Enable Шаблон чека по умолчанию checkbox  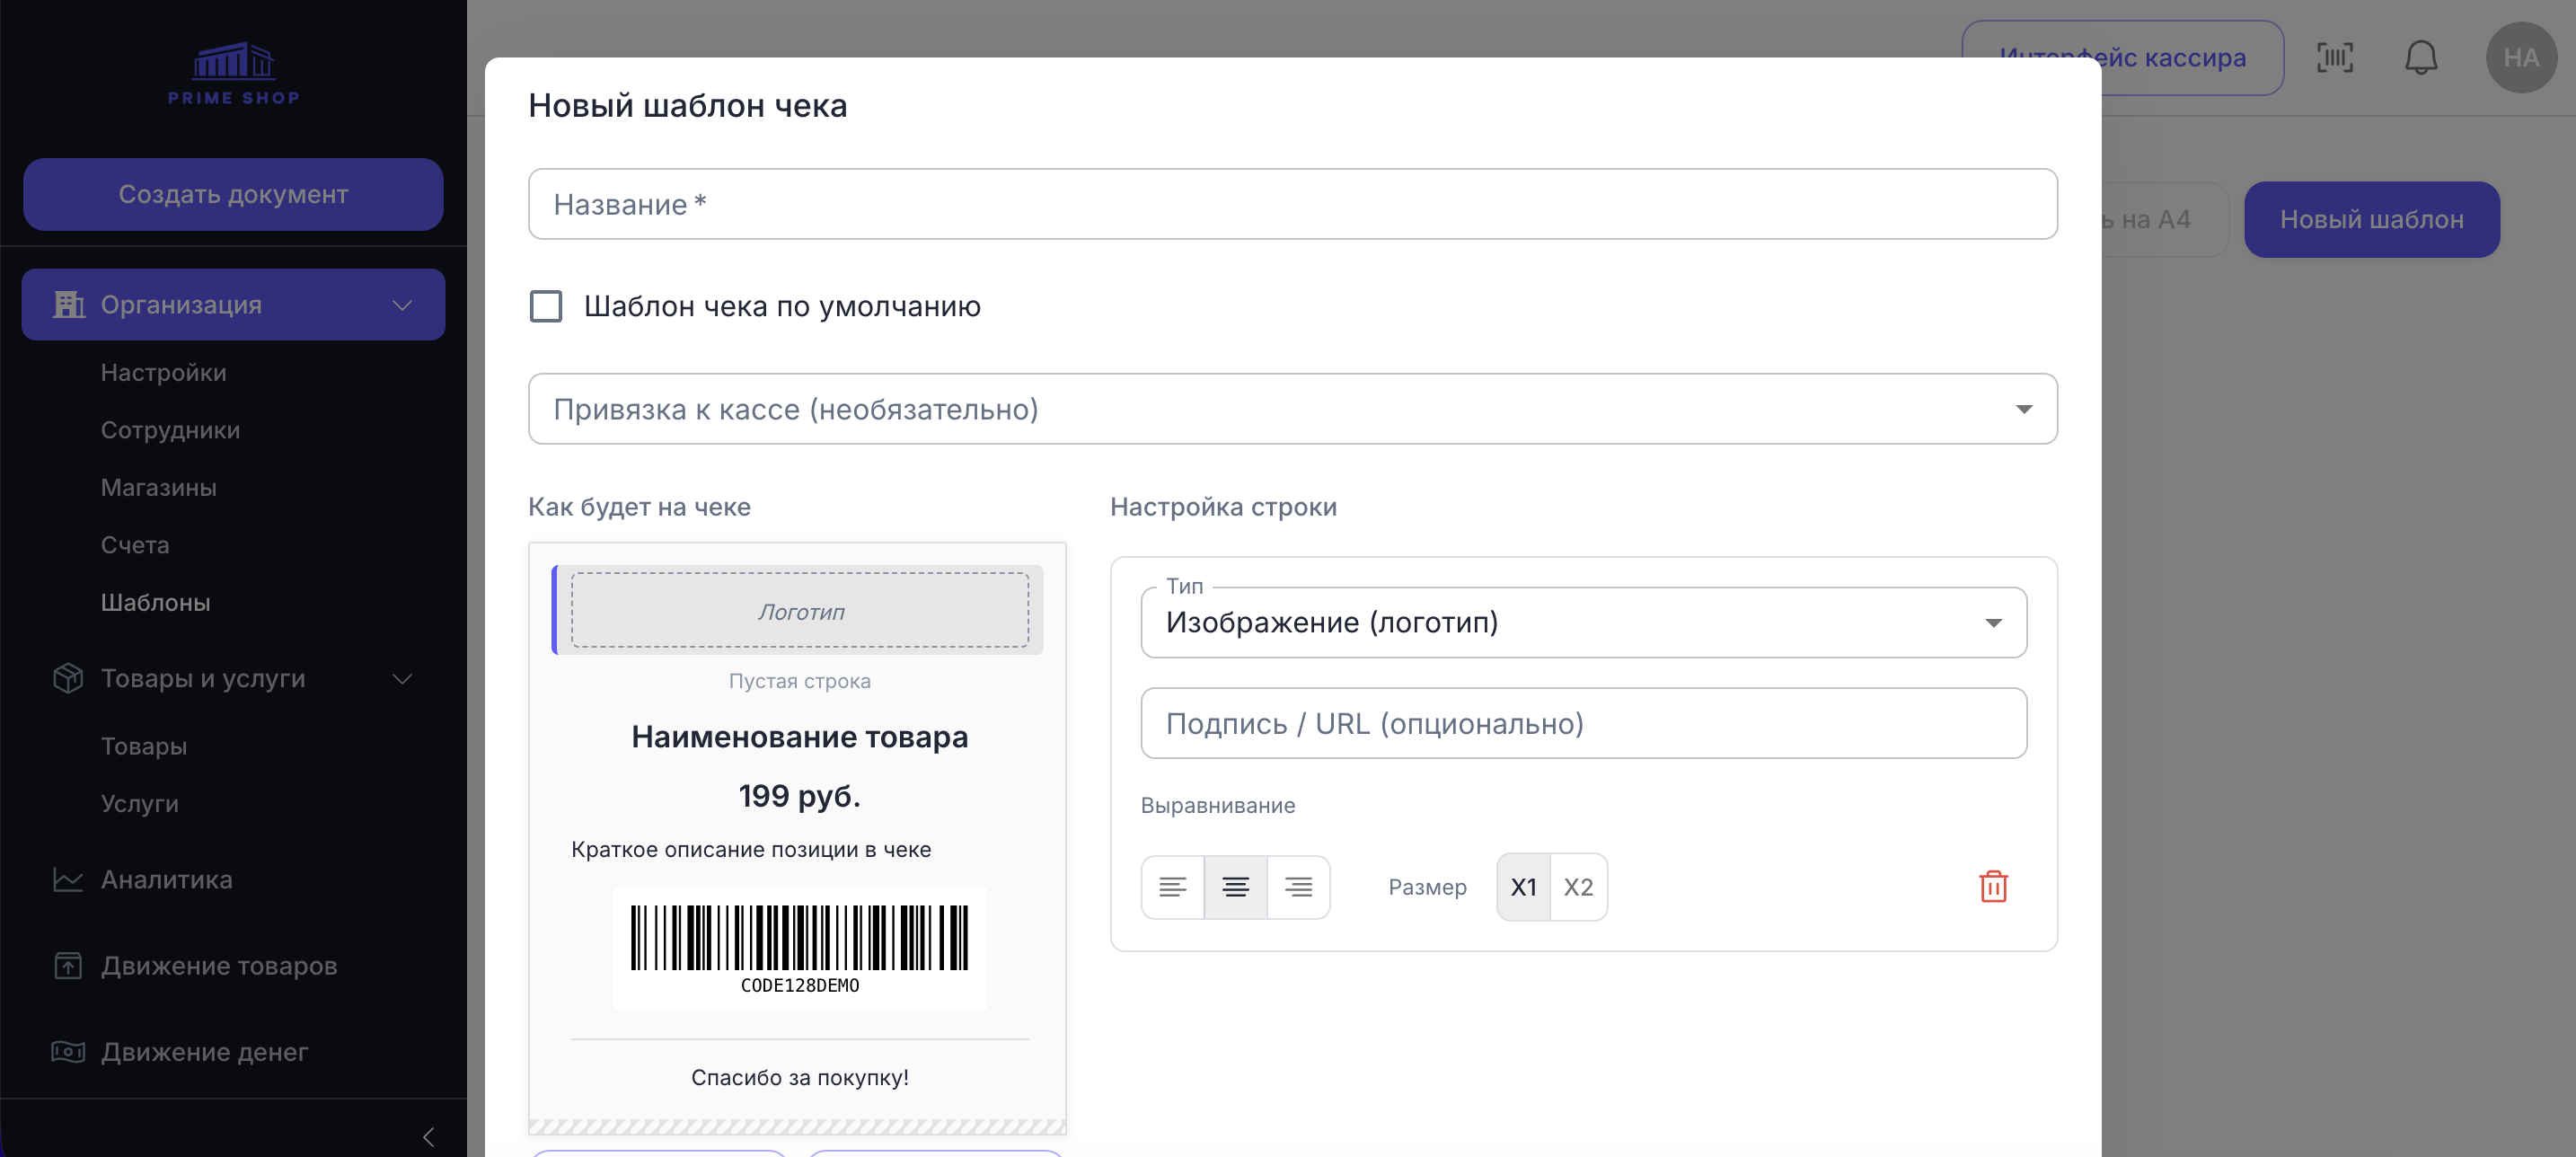click(546, 306)
